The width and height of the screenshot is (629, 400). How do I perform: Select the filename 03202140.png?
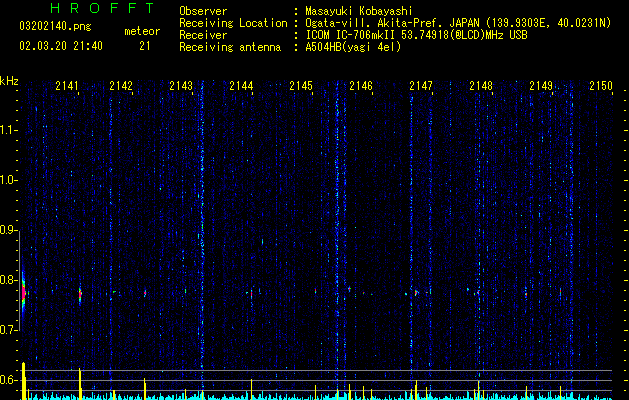click(x=55, y=26)
